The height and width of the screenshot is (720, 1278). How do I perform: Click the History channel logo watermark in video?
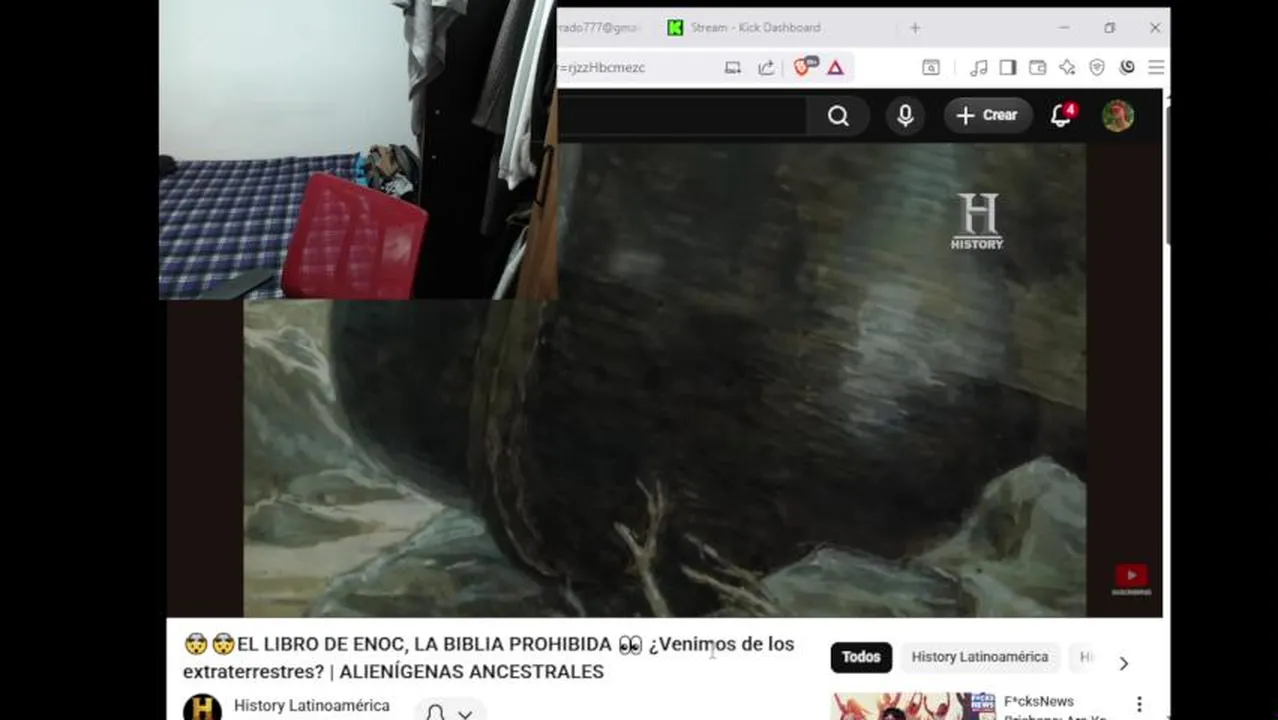977,221
